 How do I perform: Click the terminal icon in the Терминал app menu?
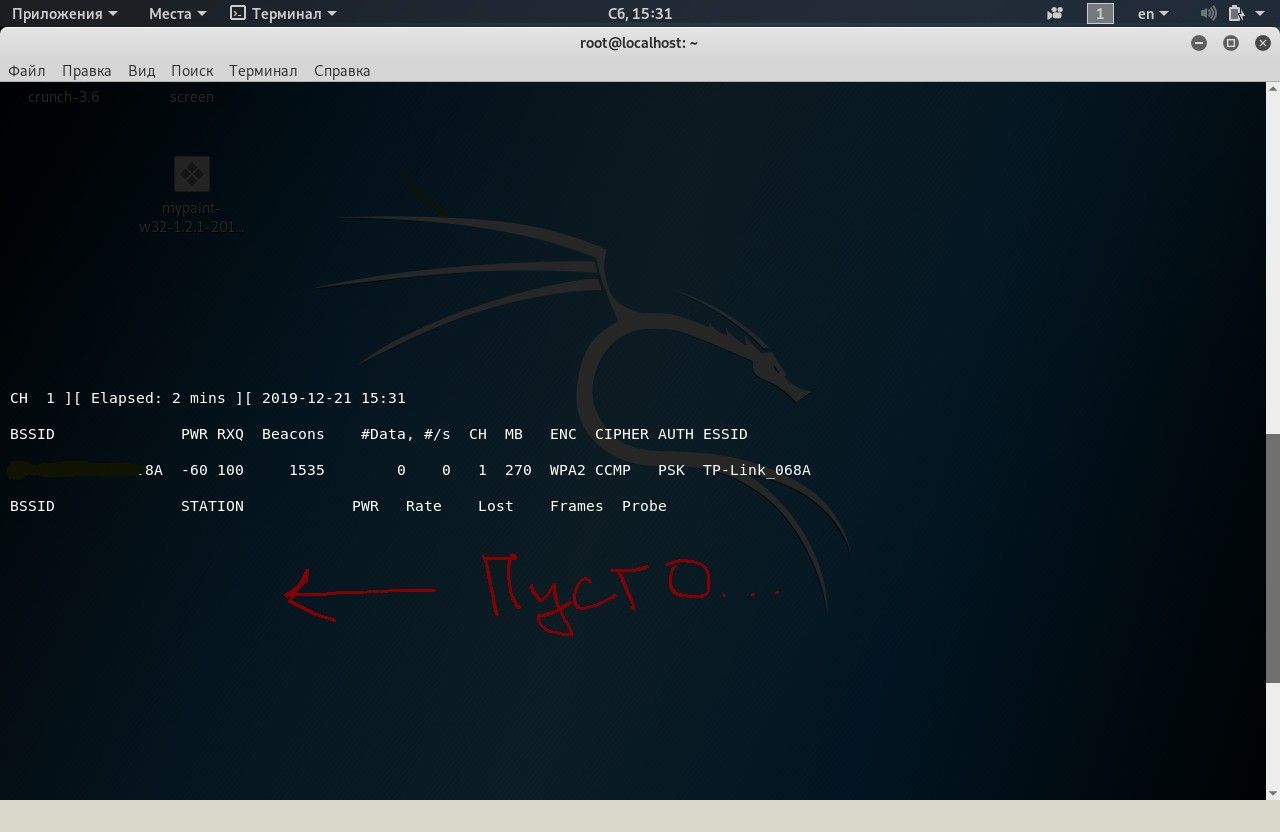237,13
